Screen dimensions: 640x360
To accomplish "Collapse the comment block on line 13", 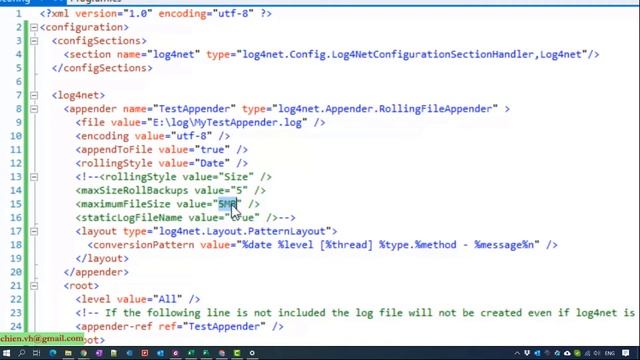I will 34,177.
